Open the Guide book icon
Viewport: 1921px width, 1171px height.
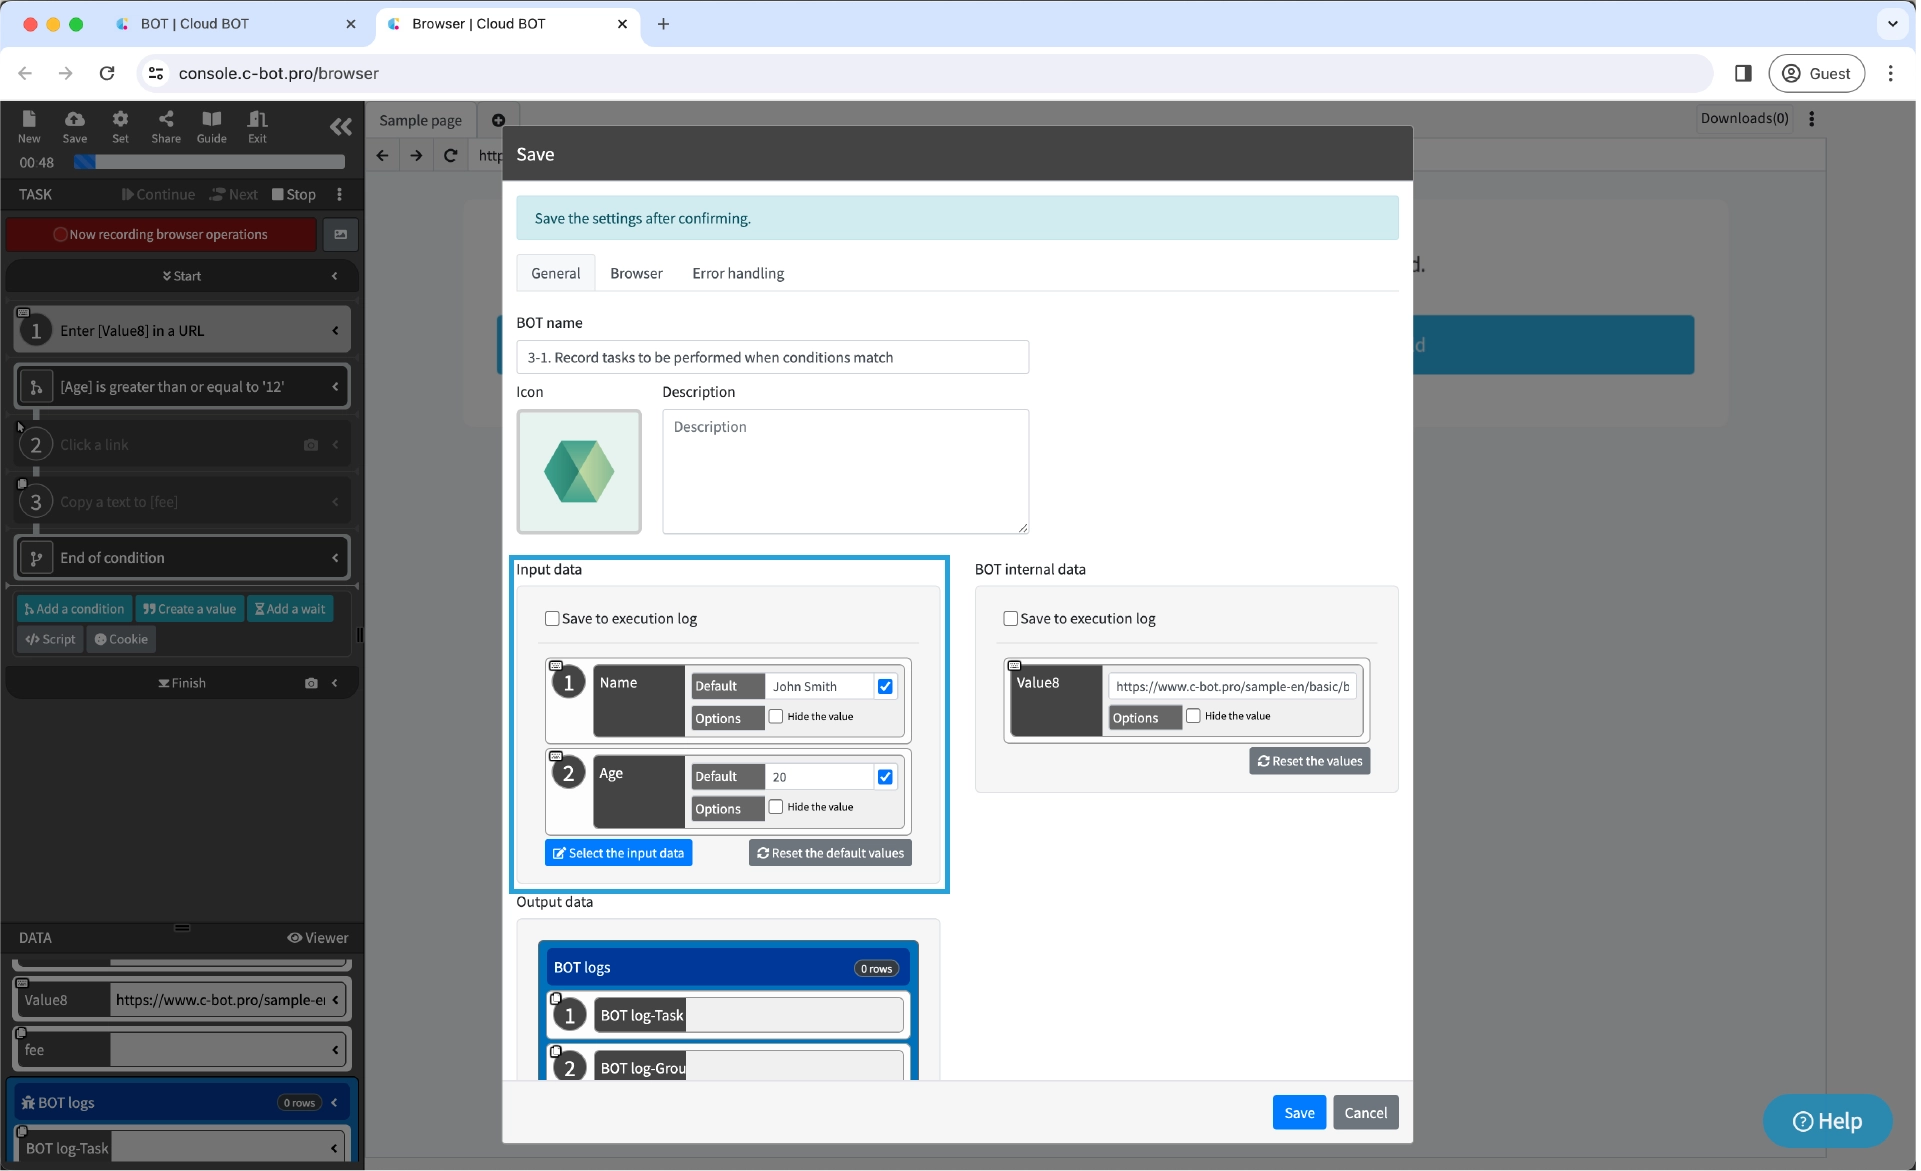pyautogui.click(x=211, y=126)
